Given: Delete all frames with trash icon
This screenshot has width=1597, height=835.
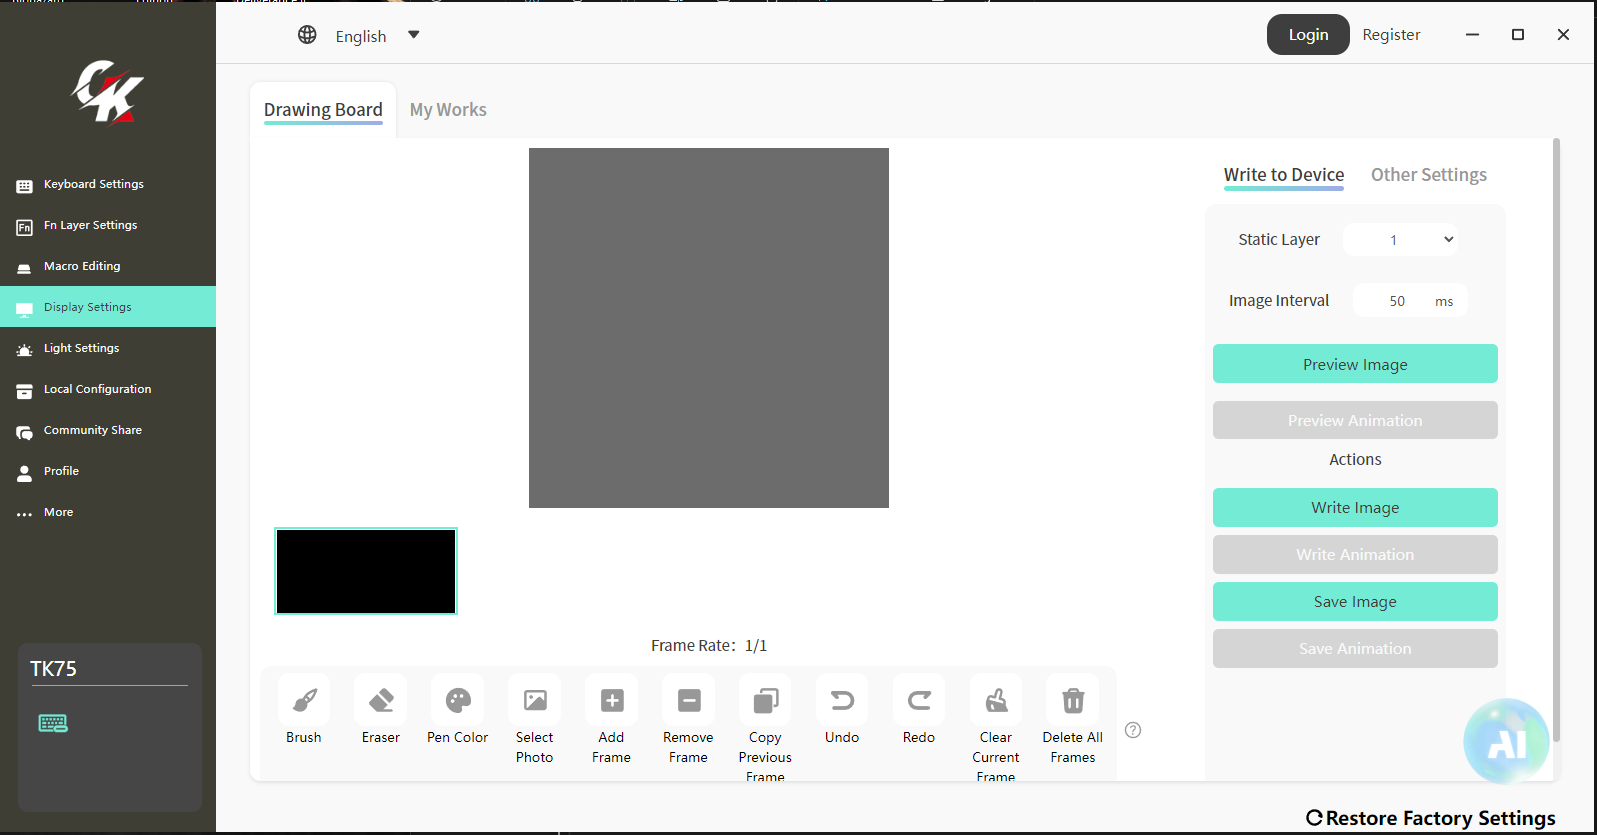Looking at the screenshot, I should coord(1073,701).
